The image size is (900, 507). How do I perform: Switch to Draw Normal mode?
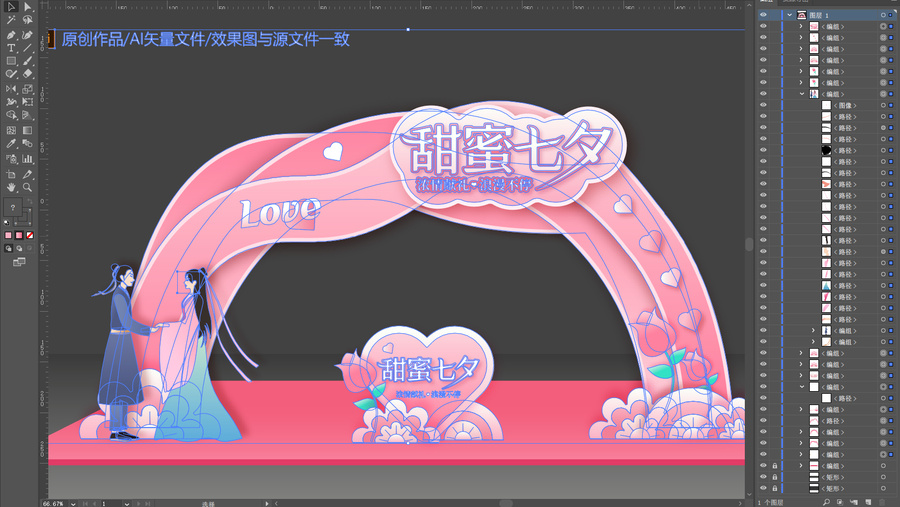pos(8,249)
